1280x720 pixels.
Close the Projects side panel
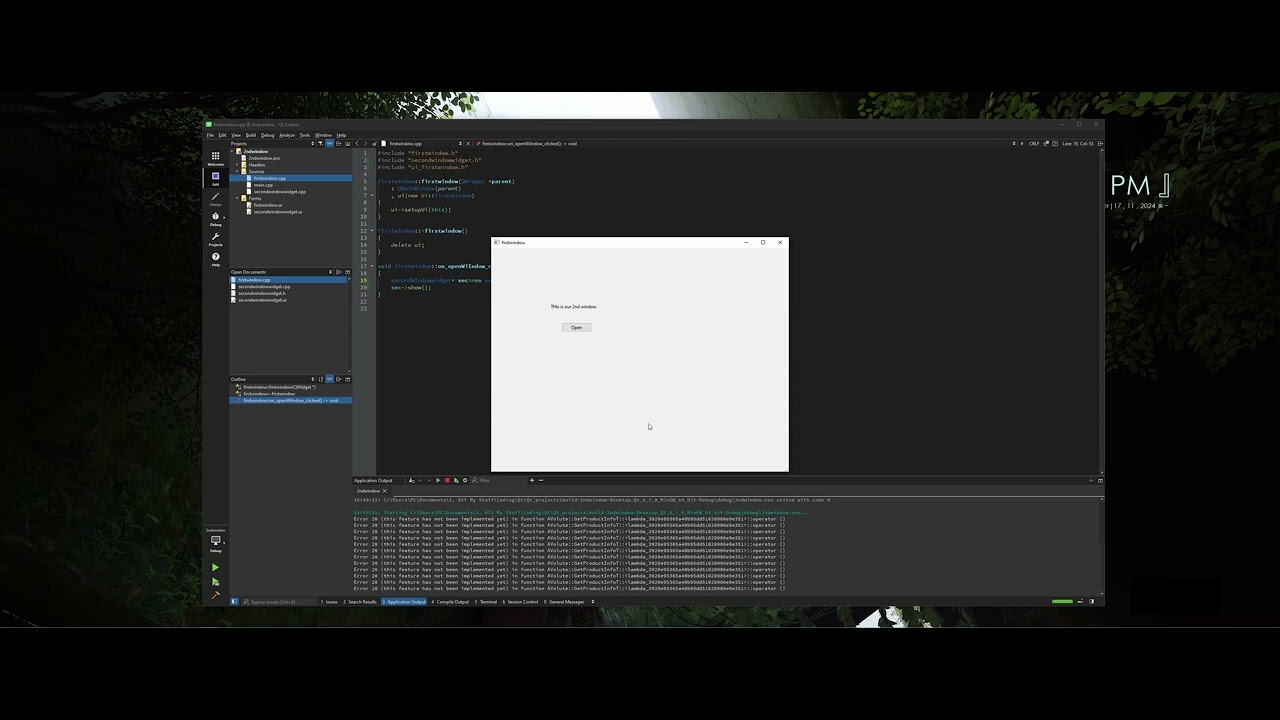tap(347, 143)
